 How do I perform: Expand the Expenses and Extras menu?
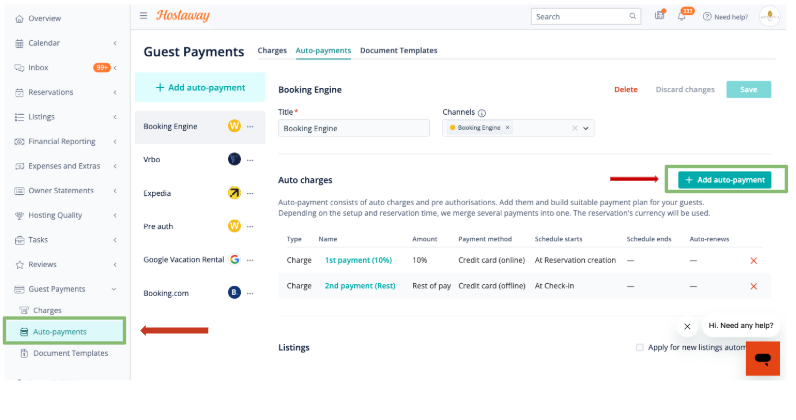click(115, 166)
